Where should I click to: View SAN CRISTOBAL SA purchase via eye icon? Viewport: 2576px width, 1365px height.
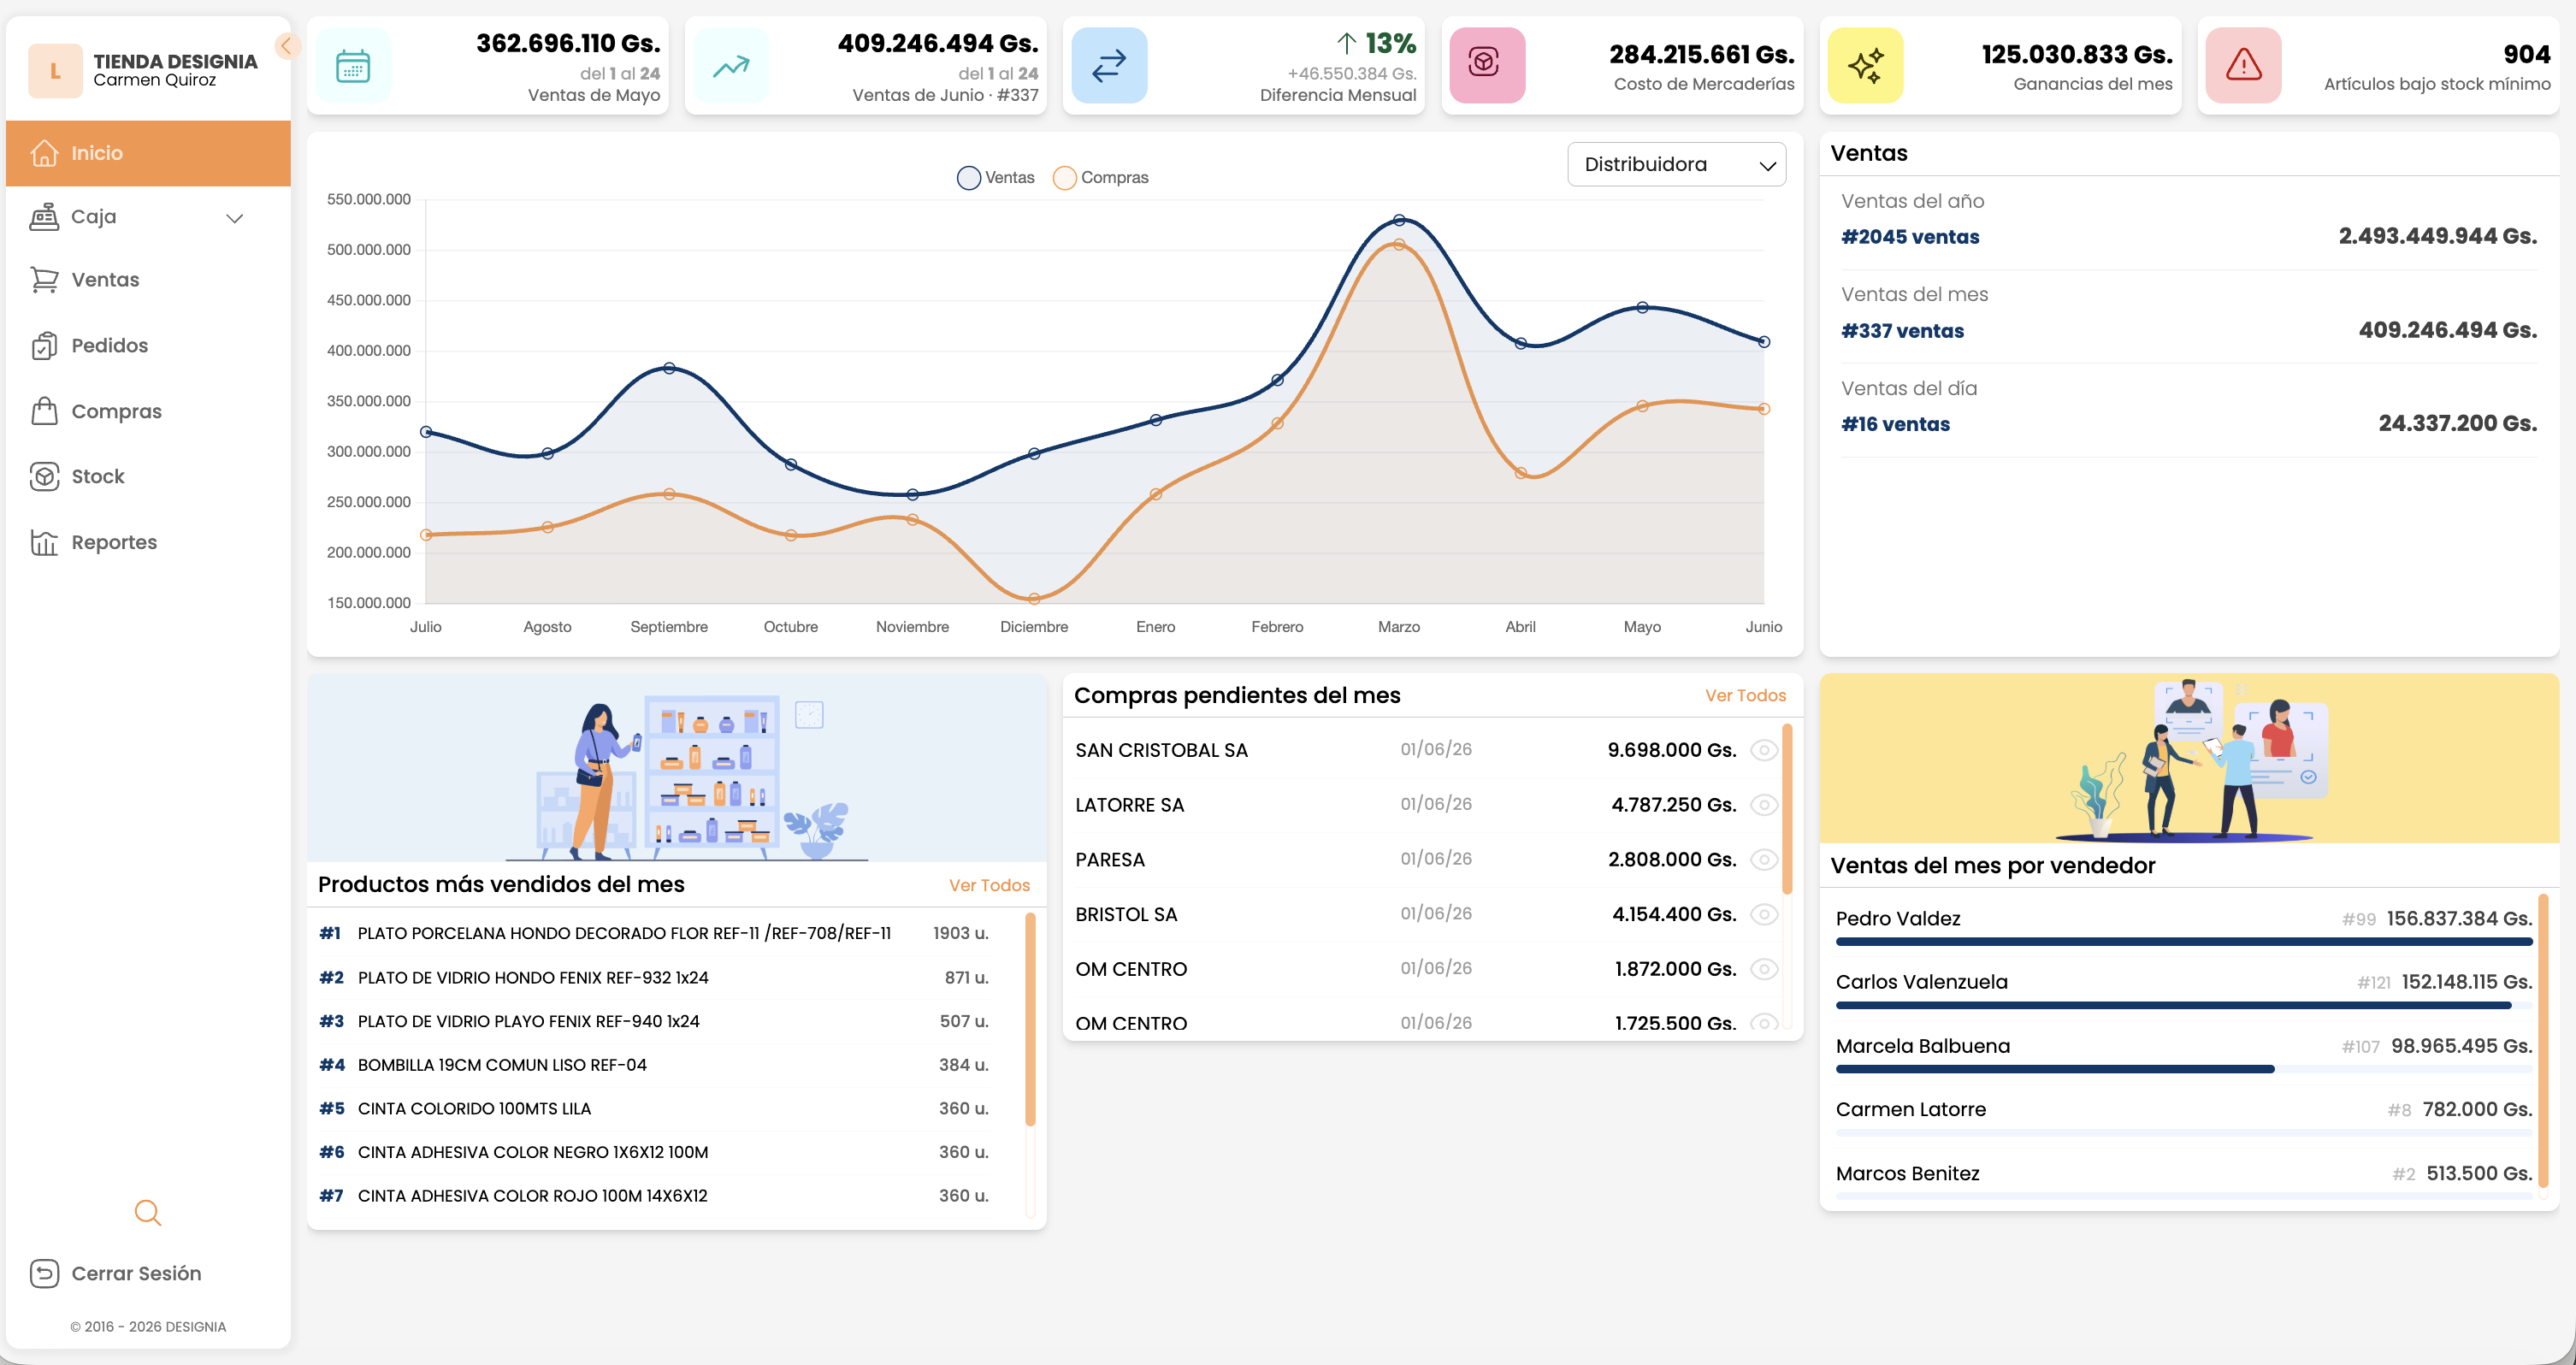click(x=1764, y=750)
